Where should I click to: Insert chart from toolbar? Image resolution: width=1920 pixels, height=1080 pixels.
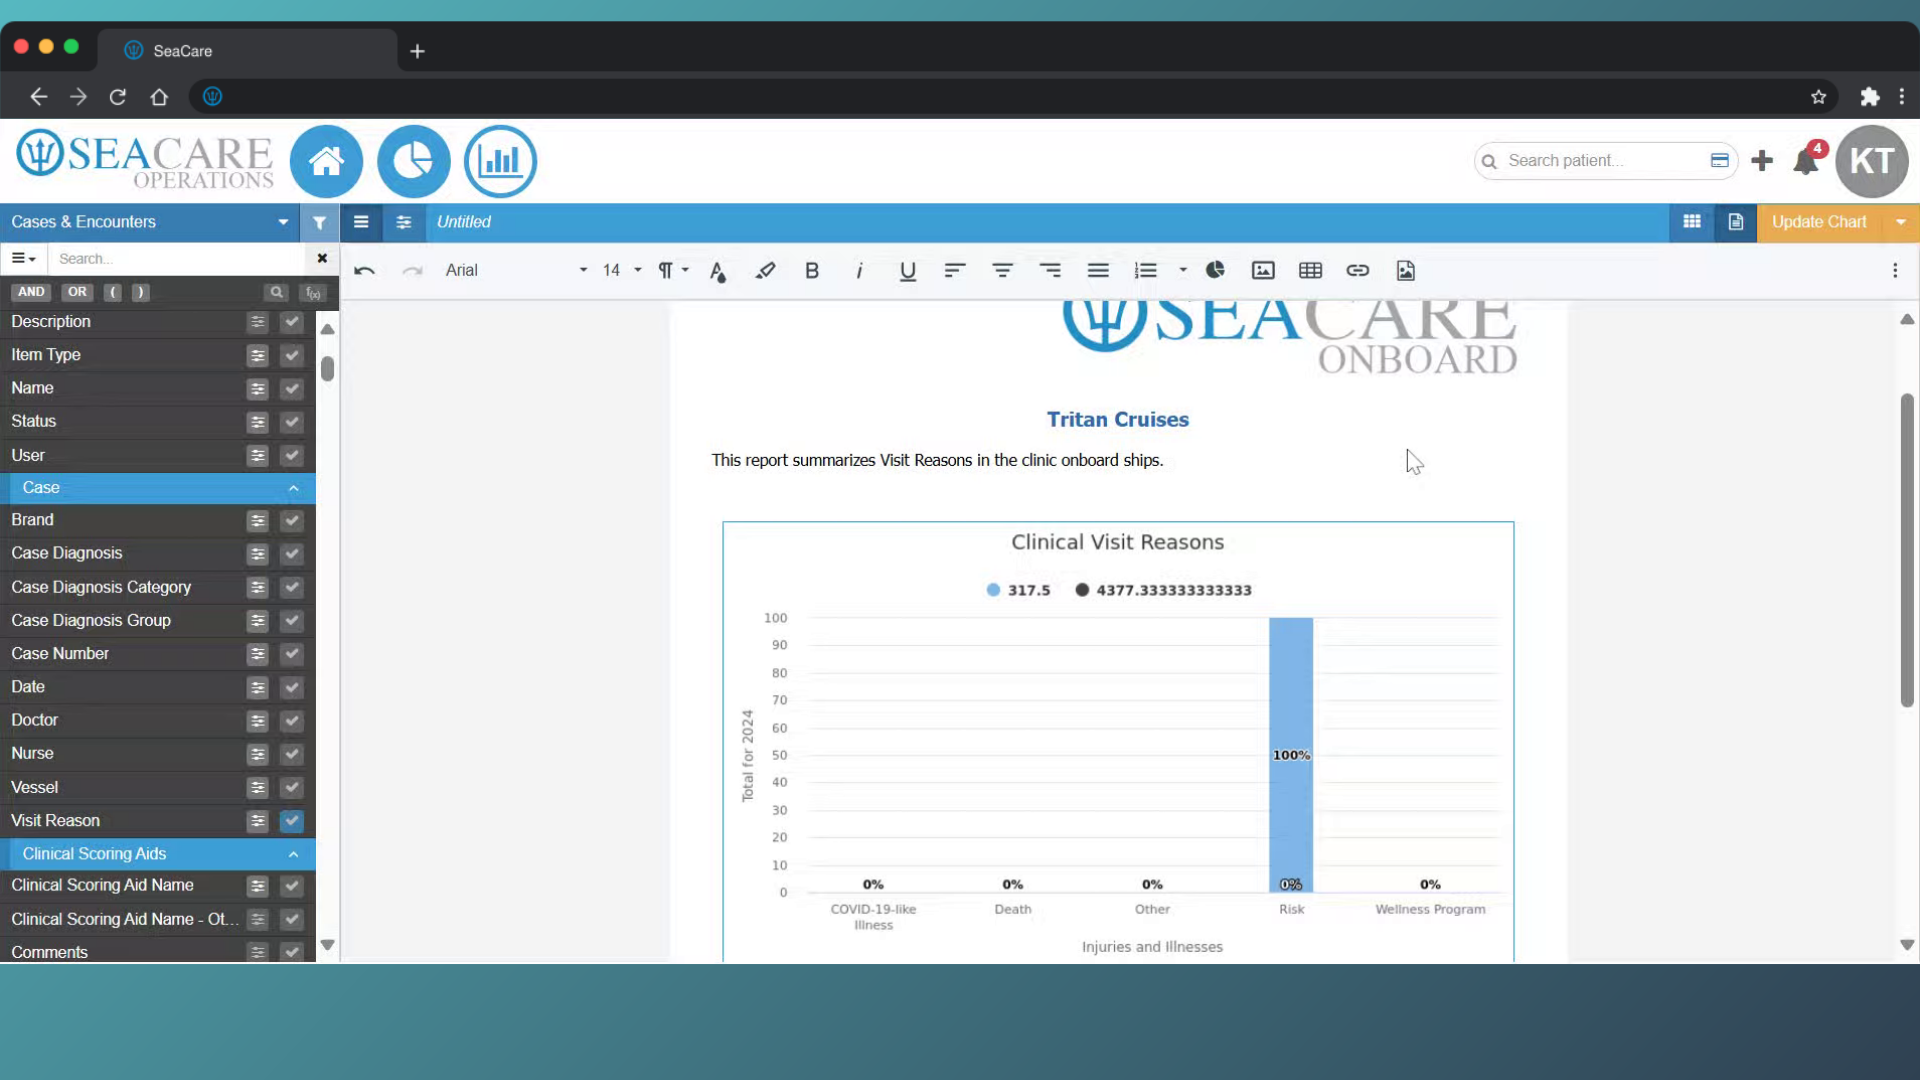click(x=1215, y=270)
